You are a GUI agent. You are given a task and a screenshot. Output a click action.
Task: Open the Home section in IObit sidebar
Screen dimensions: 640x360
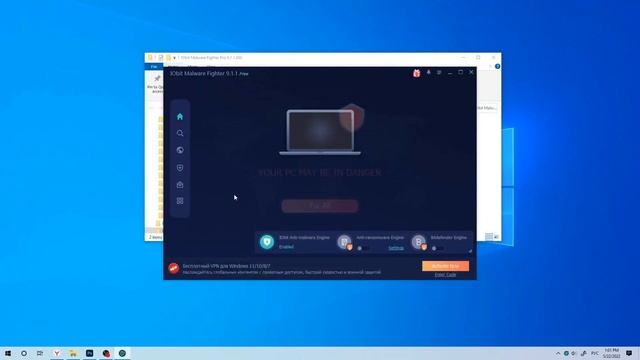click(x=180, y=117)
